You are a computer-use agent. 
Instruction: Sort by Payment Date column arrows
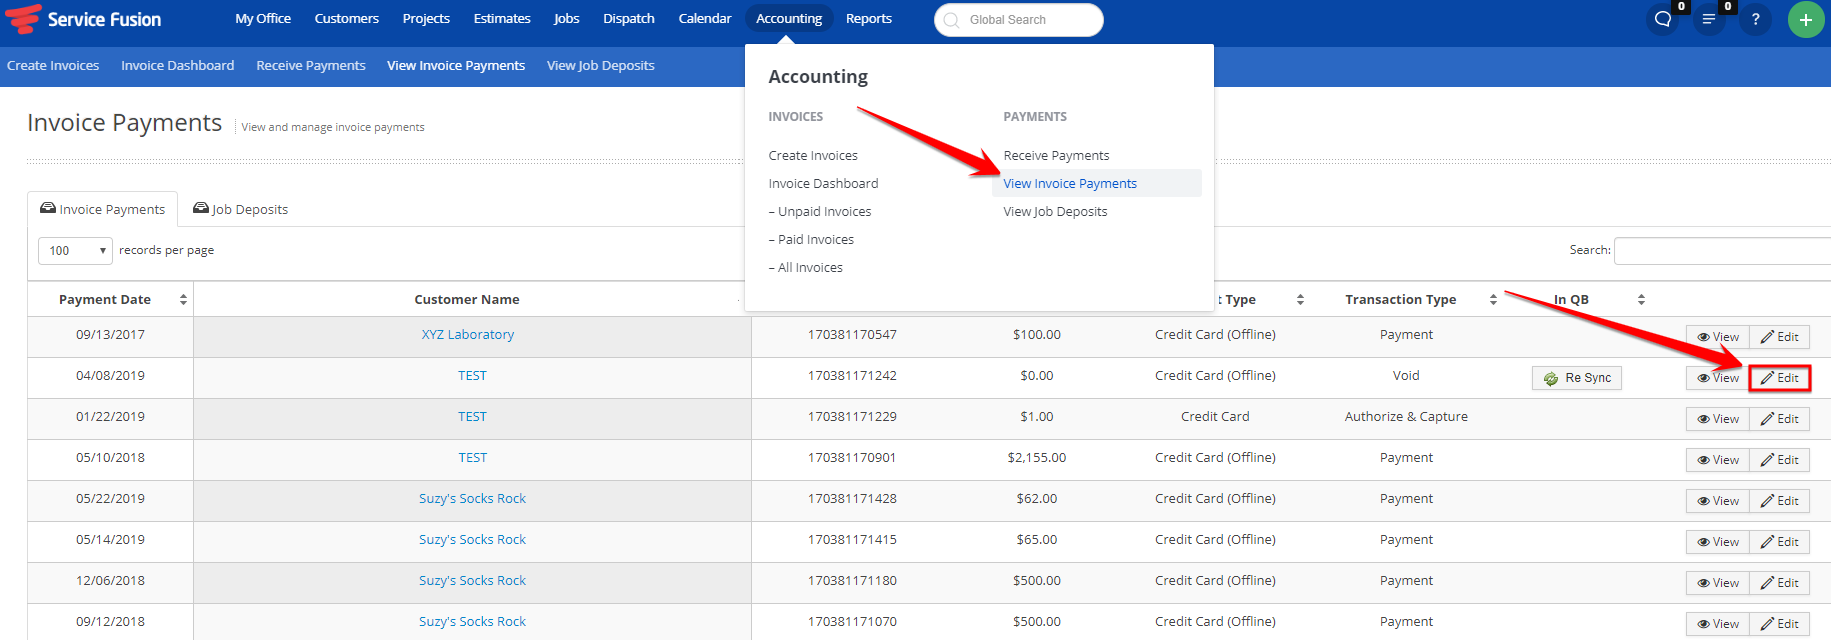click(x=183, y=299)
